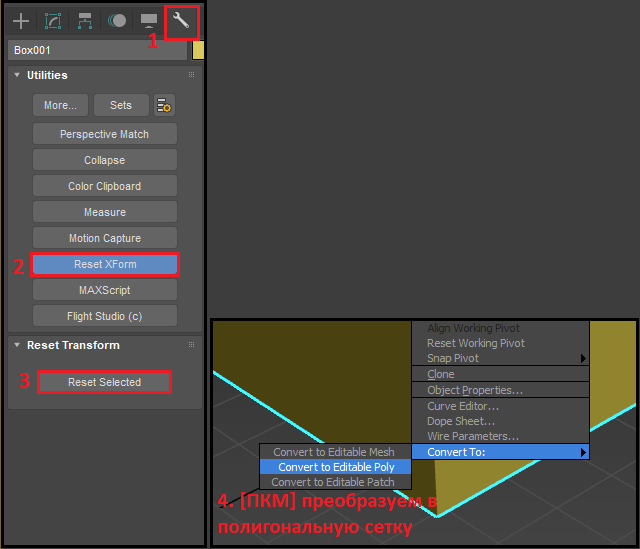
Task: Open the Motion panel tab
Action: pos(117,20)
